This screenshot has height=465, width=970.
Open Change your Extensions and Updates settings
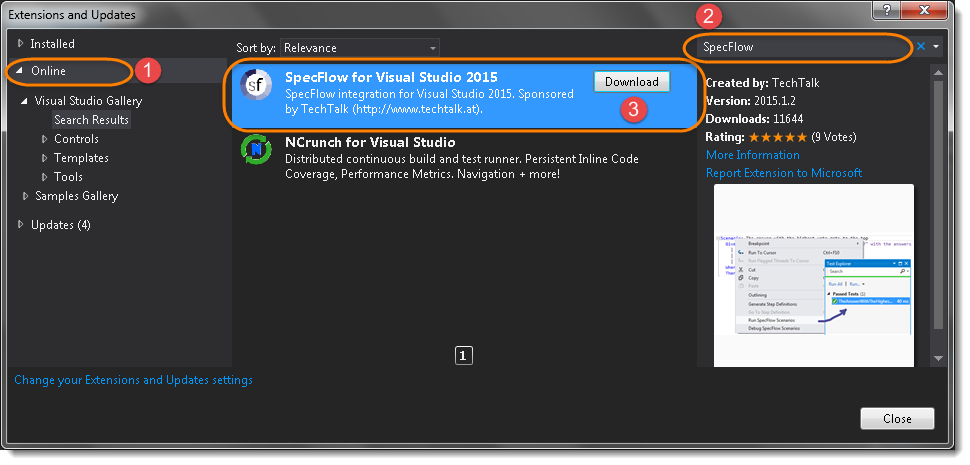tap(134, 380)
